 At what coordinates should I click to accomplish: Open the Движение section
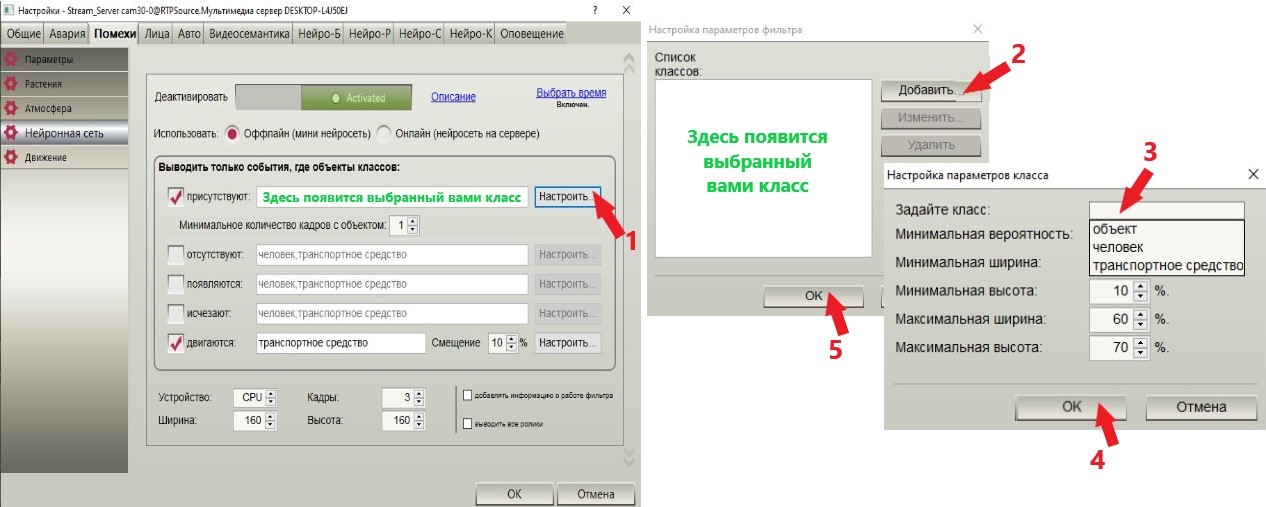pos(64,157)
